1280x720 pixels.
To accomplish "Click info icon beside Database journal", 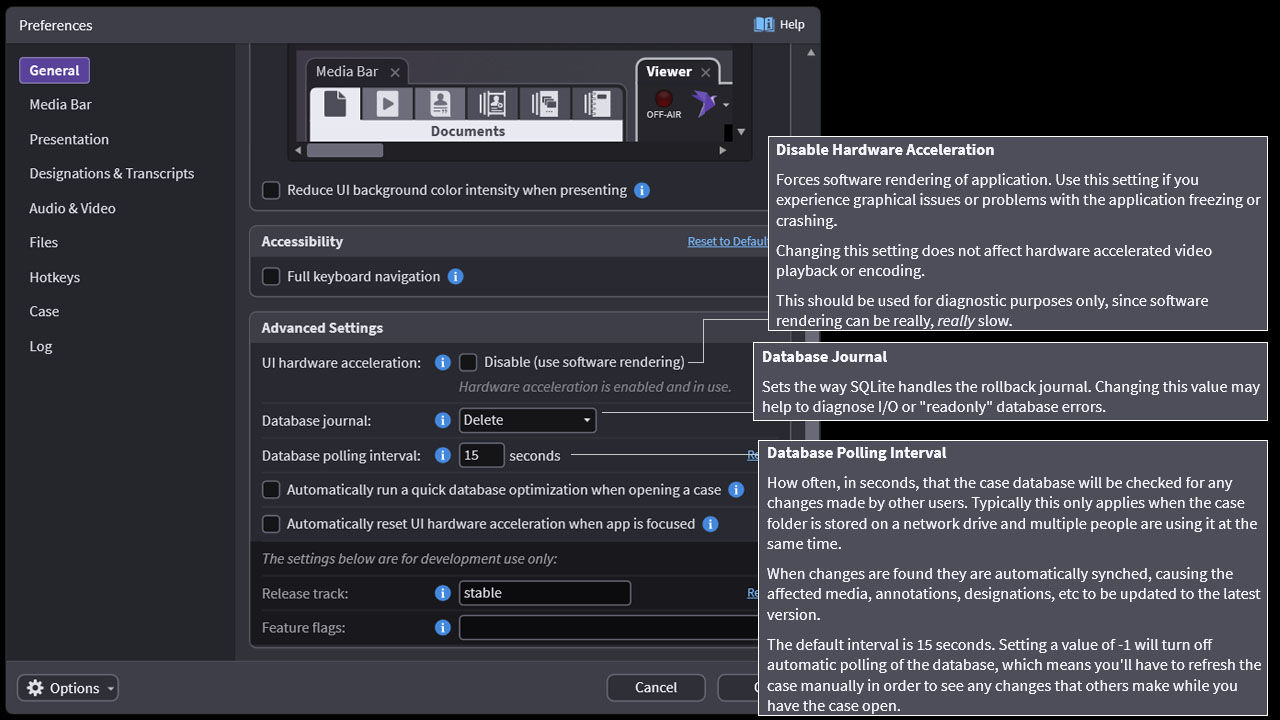I will pyautogui.click(x=443, y=421).
